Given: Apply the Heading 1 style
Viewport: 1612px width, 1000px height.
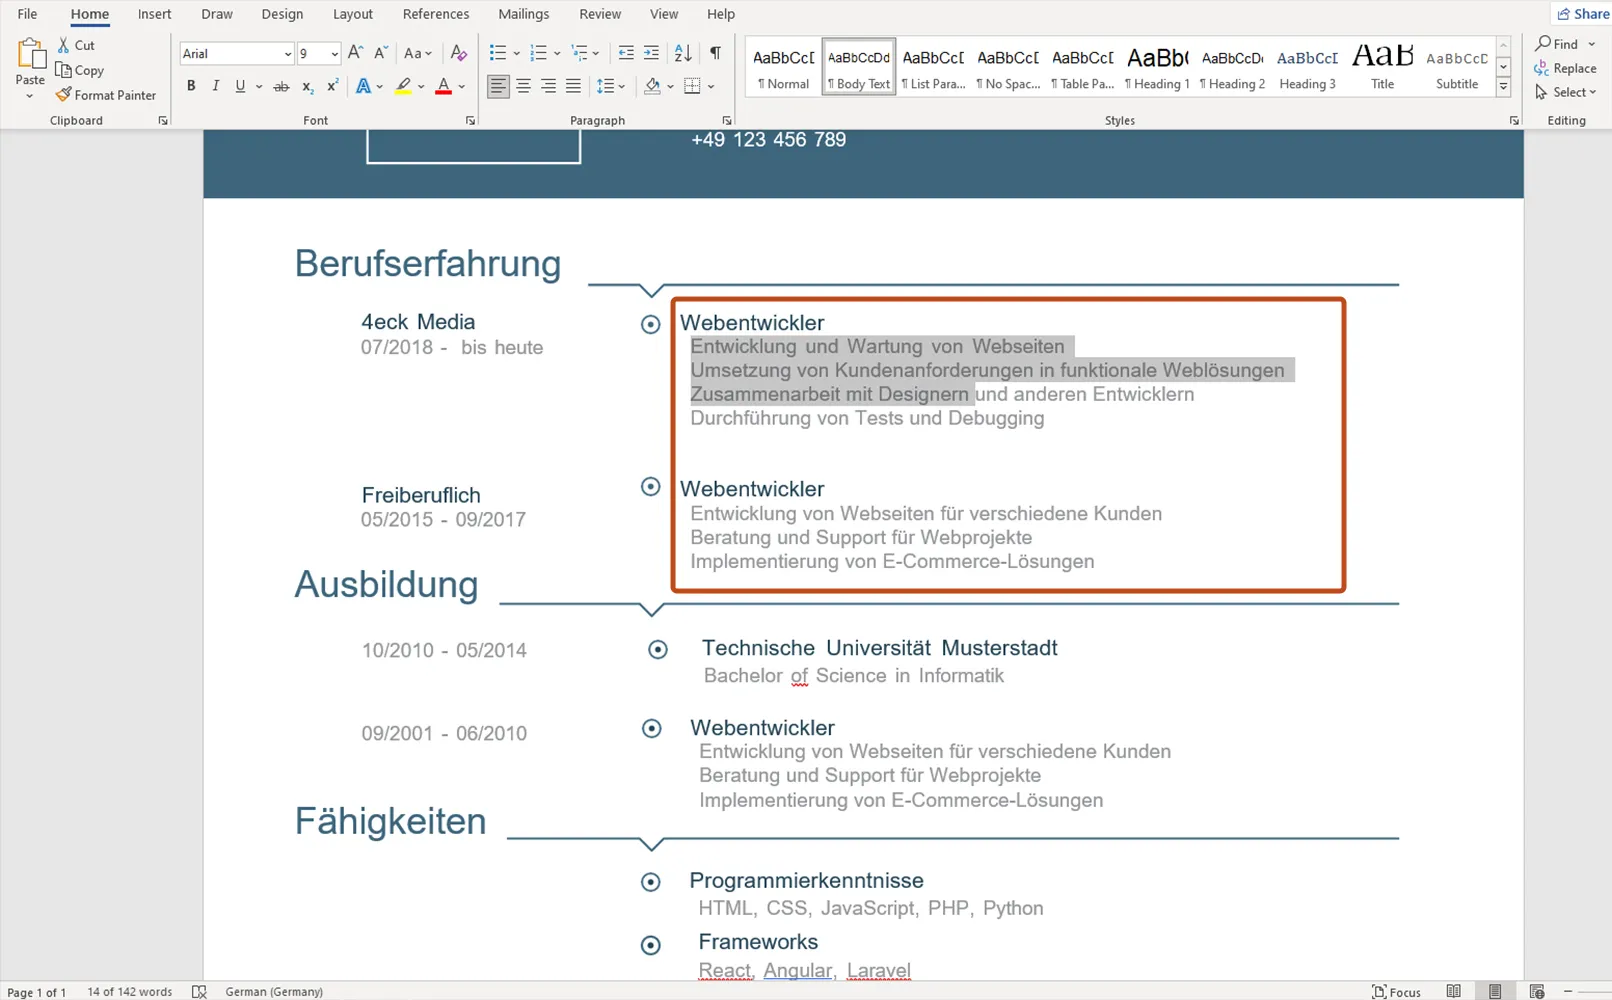Looking at the screenshot, I should click(1157, 67).
